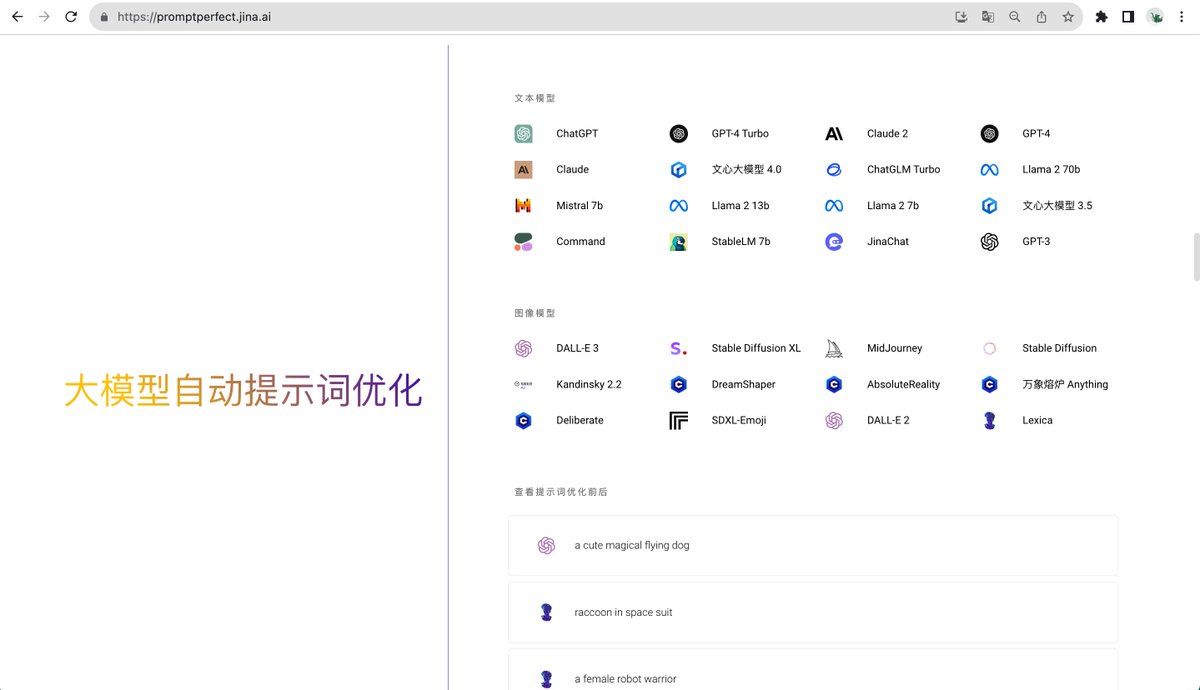This screenshot has height=690, width=1200.
Task: Click the Kandinsky 2.2 icon
Action: coord(523,385)
